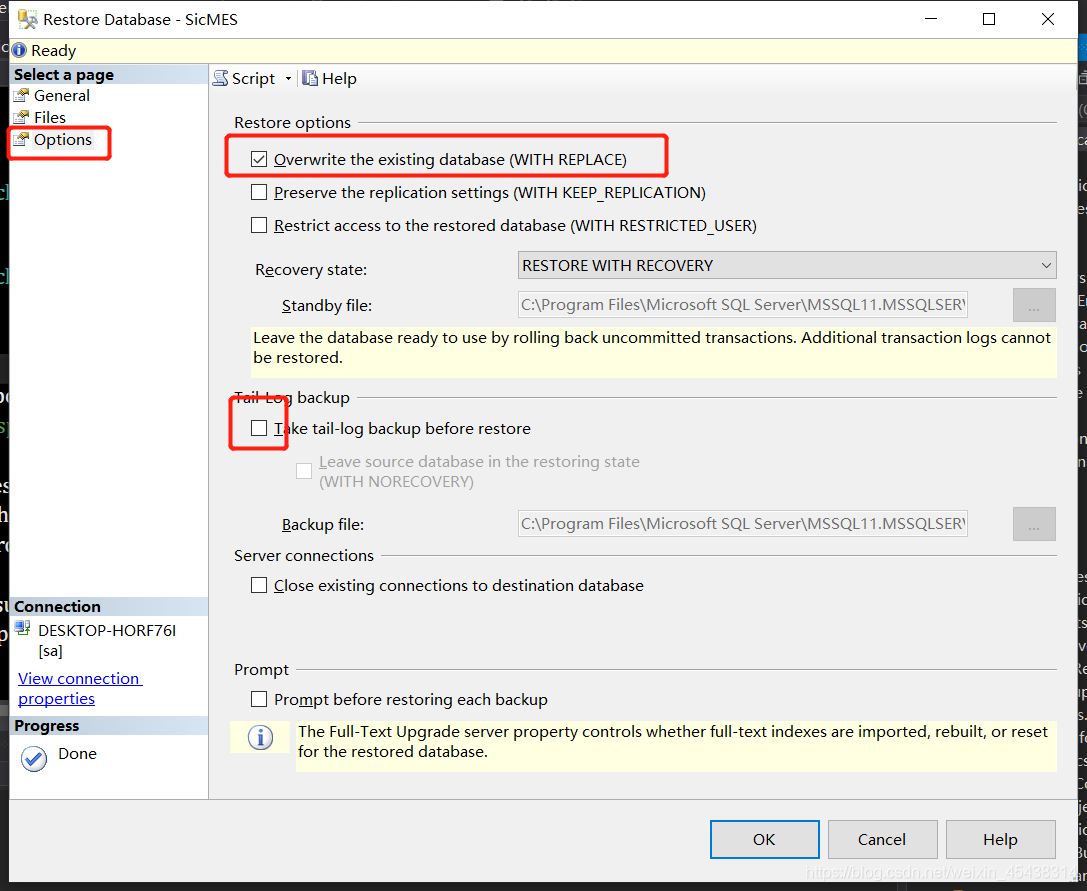The height and width of the screenshot is (891, 1087).
Task: Click the DESKTOP-HORF76I server name
Action: click(x=107, y=630)
